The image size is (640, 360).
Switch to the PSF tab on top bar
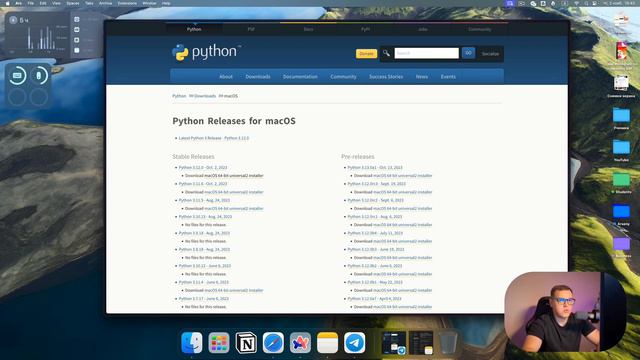click(x=251, y=29)
